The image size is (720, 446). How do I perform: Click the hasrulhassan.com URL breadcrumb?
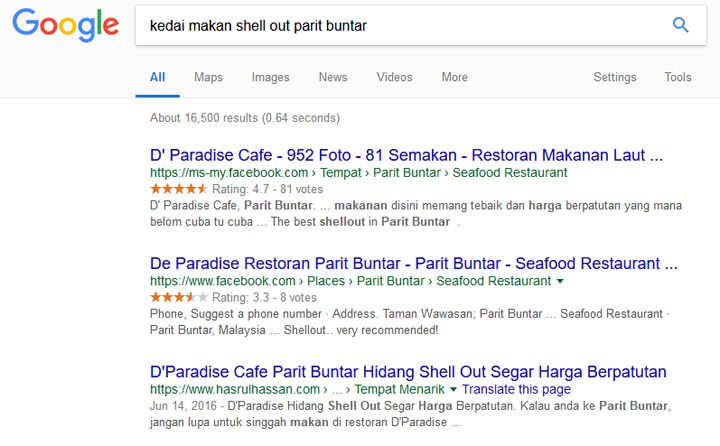pos(297,390)
